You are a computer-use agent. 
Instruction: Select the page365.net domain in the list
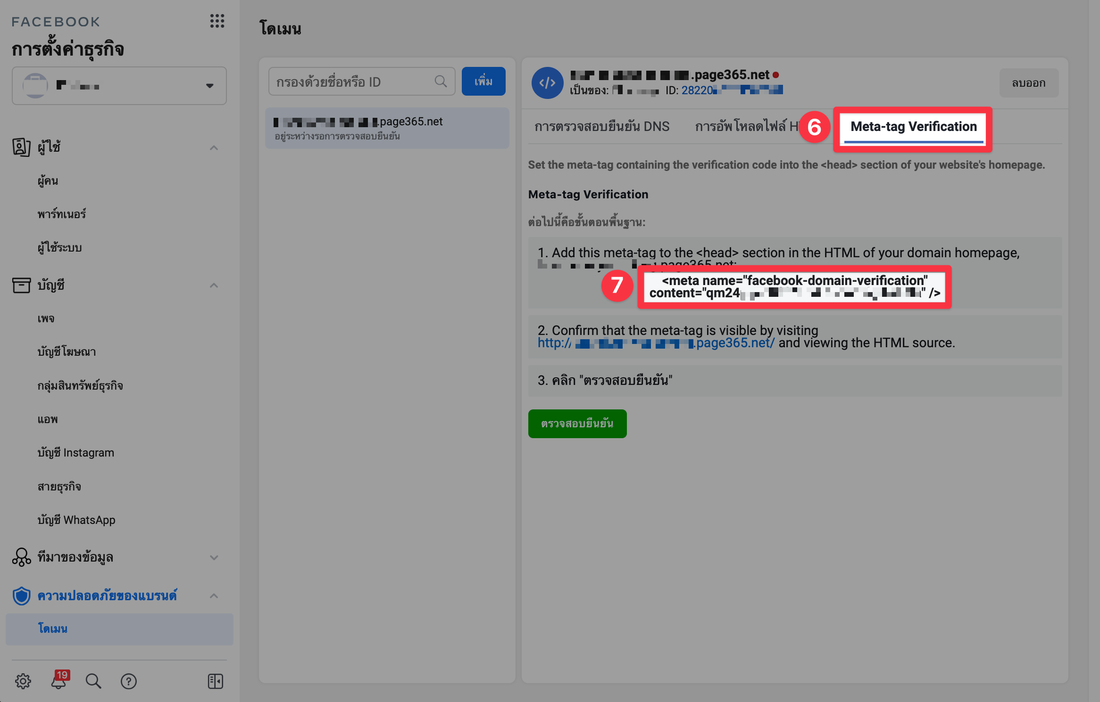pos(387,128)
